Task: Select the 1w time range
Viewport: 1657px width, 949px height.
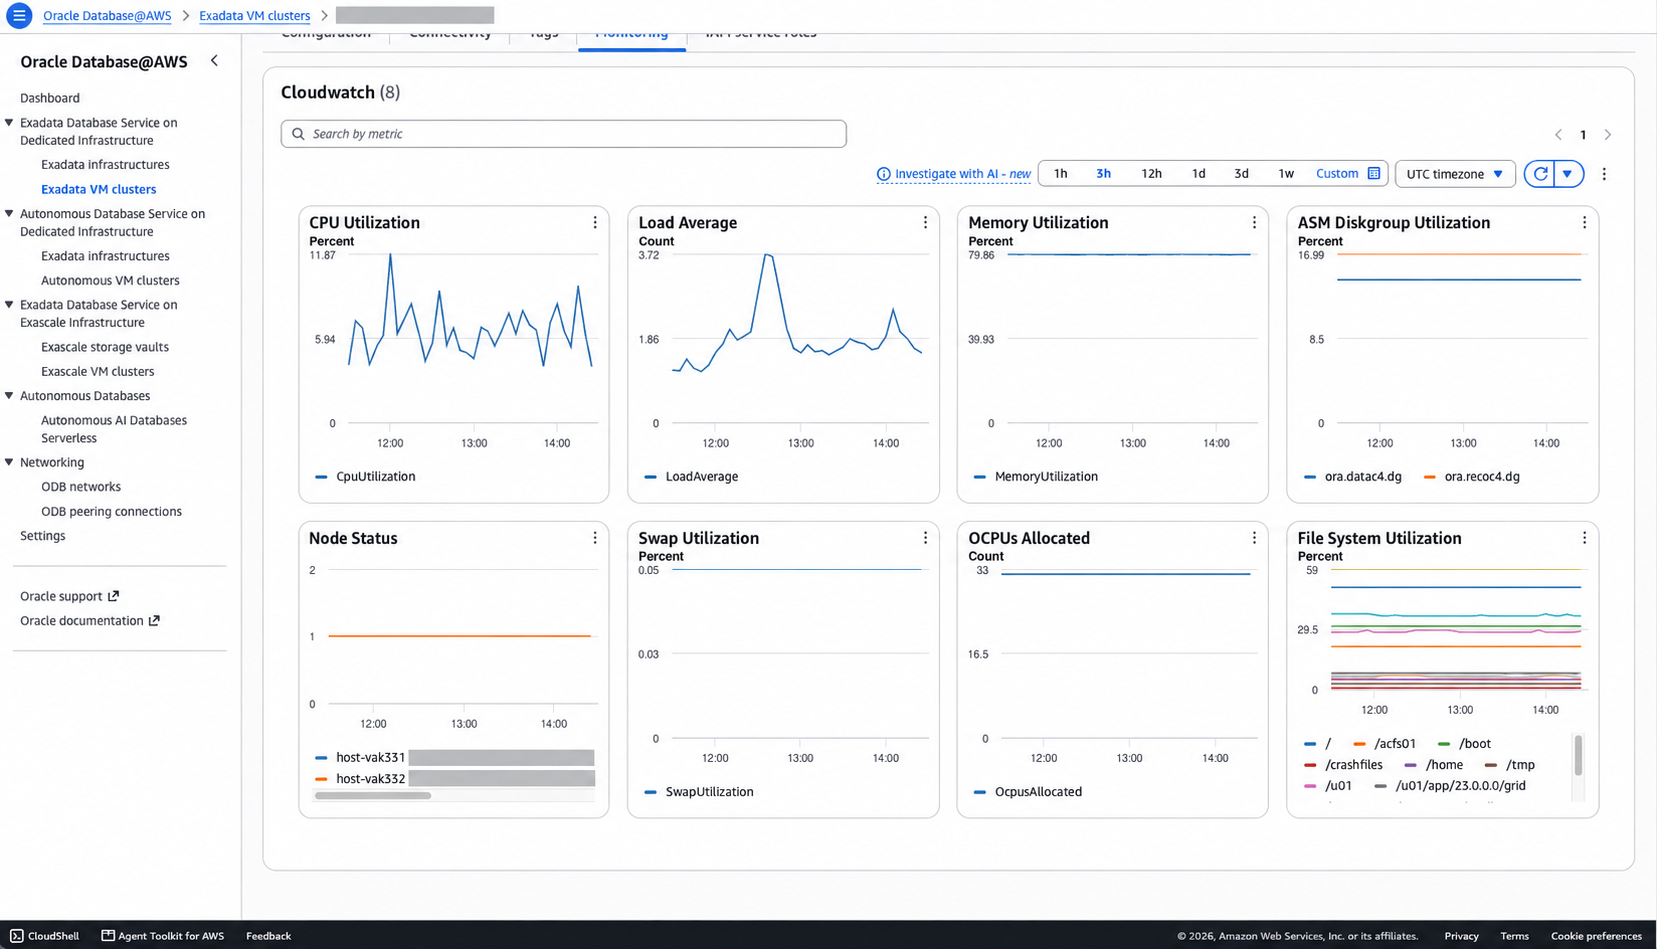Action: click(x=1286, y=174)
